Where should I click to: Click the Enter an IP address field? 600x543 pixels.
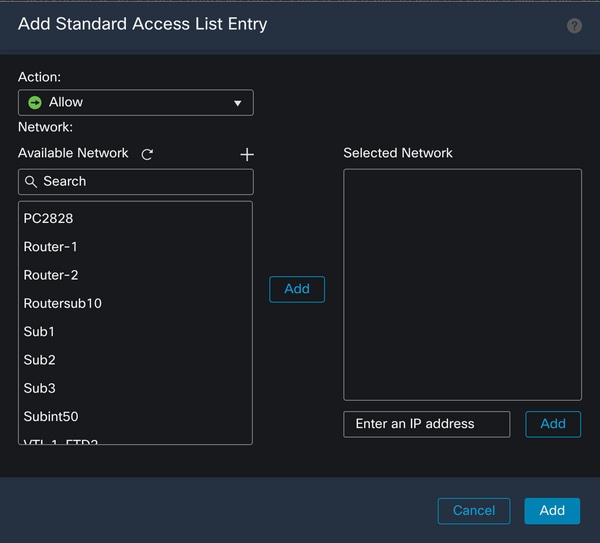tap(427, 424)
